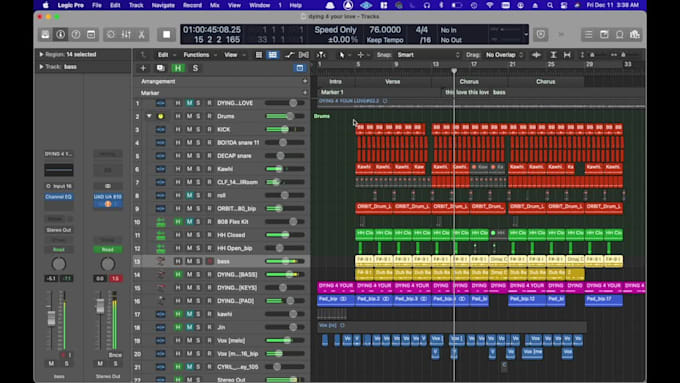
Task: Switch to list view icon
Action: click(258, 55)
